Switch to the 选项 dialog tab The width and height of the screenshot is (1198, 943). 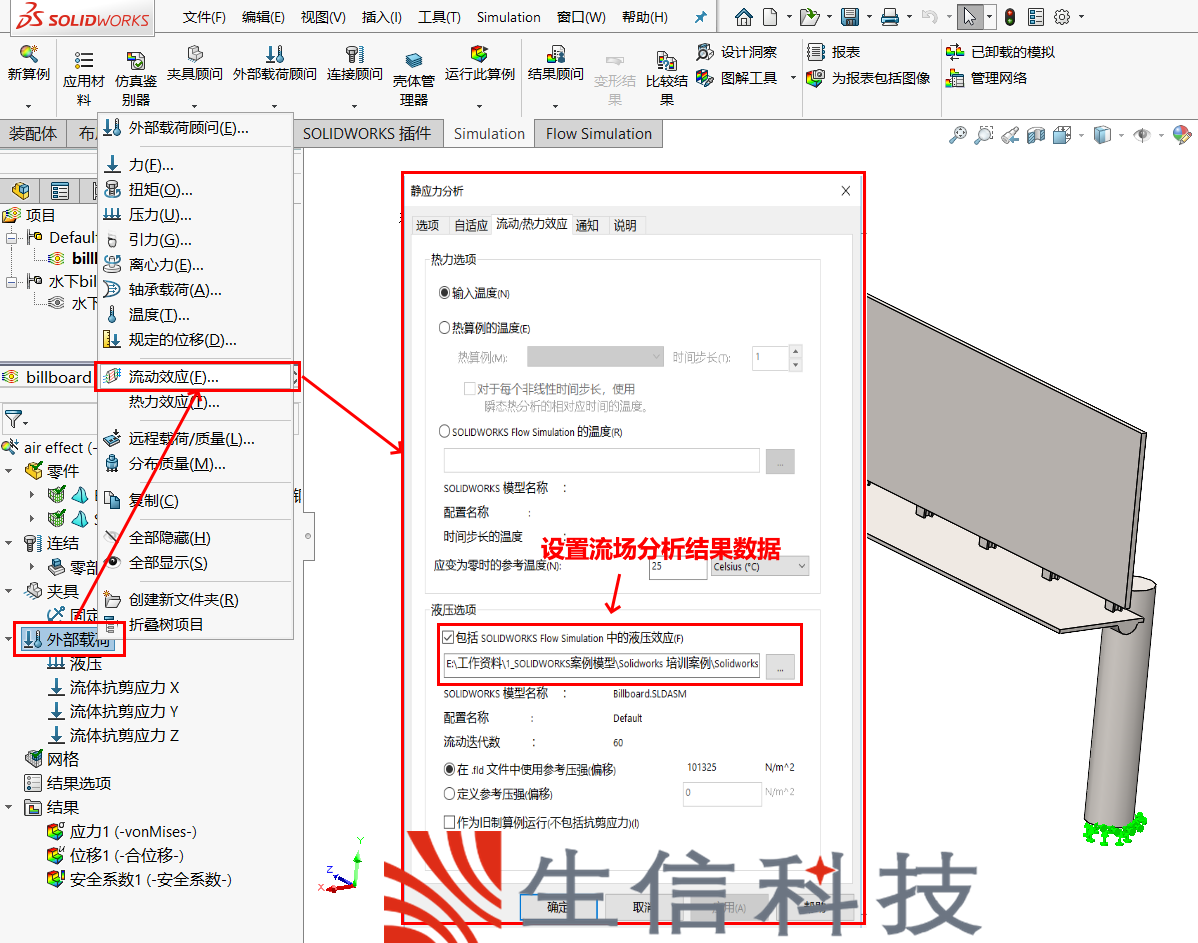point(428,225)
